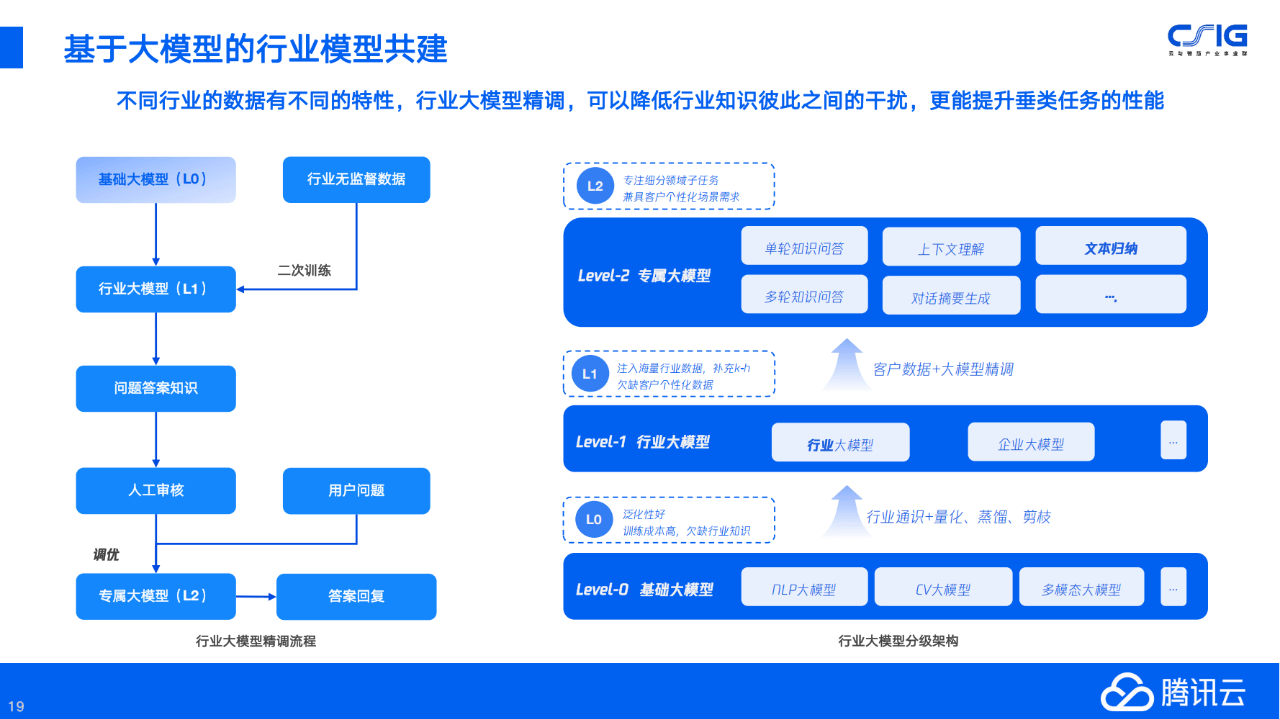The height and width of the screenshot is (719, 1280).
Task: Expand the ellipsis card in Level-2 row
Action: [1110, 295]
